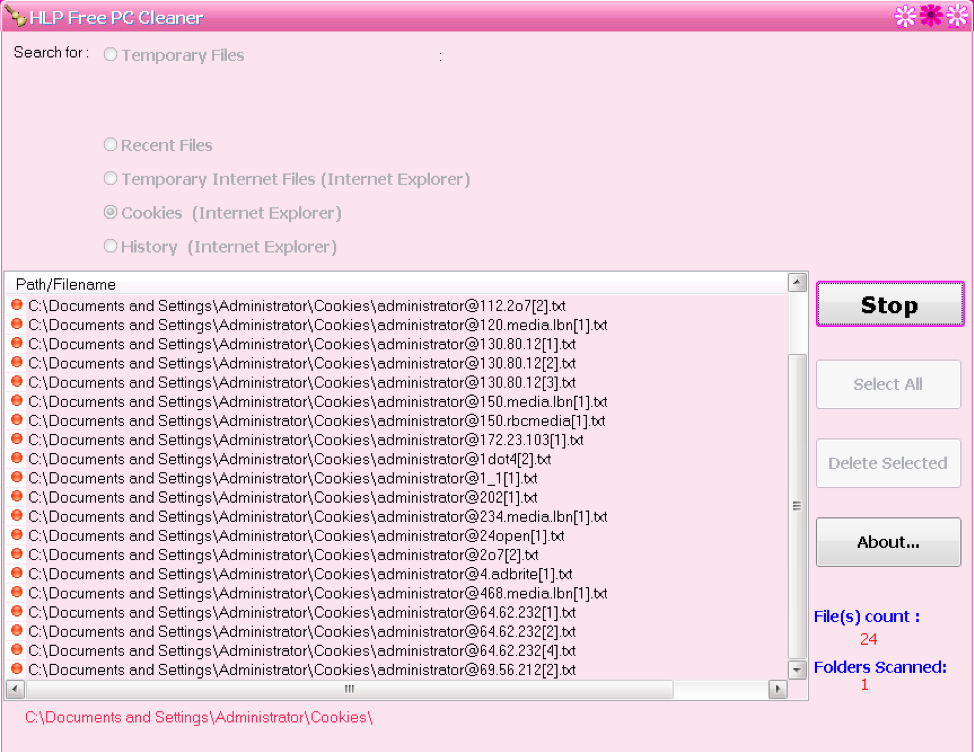Image resolution: width=974 pixels, height=752 pixels.
Task: Choose the Recent Files search option
Action: [x=111, y=145]
